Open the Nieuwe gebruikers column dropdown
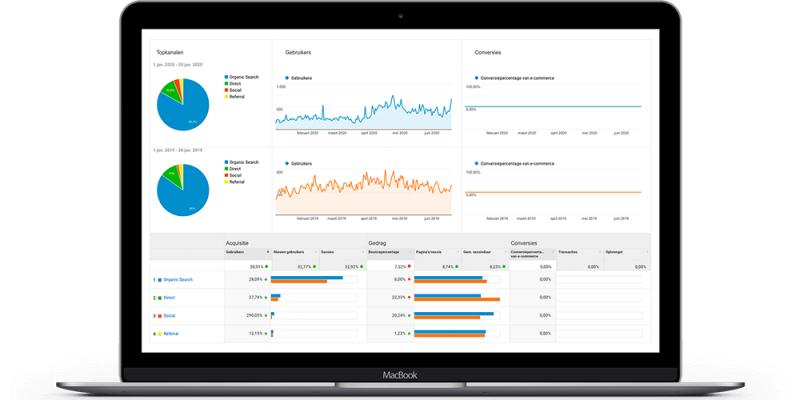The height and width of the screenshot is (400, 800). coord(315,252)
